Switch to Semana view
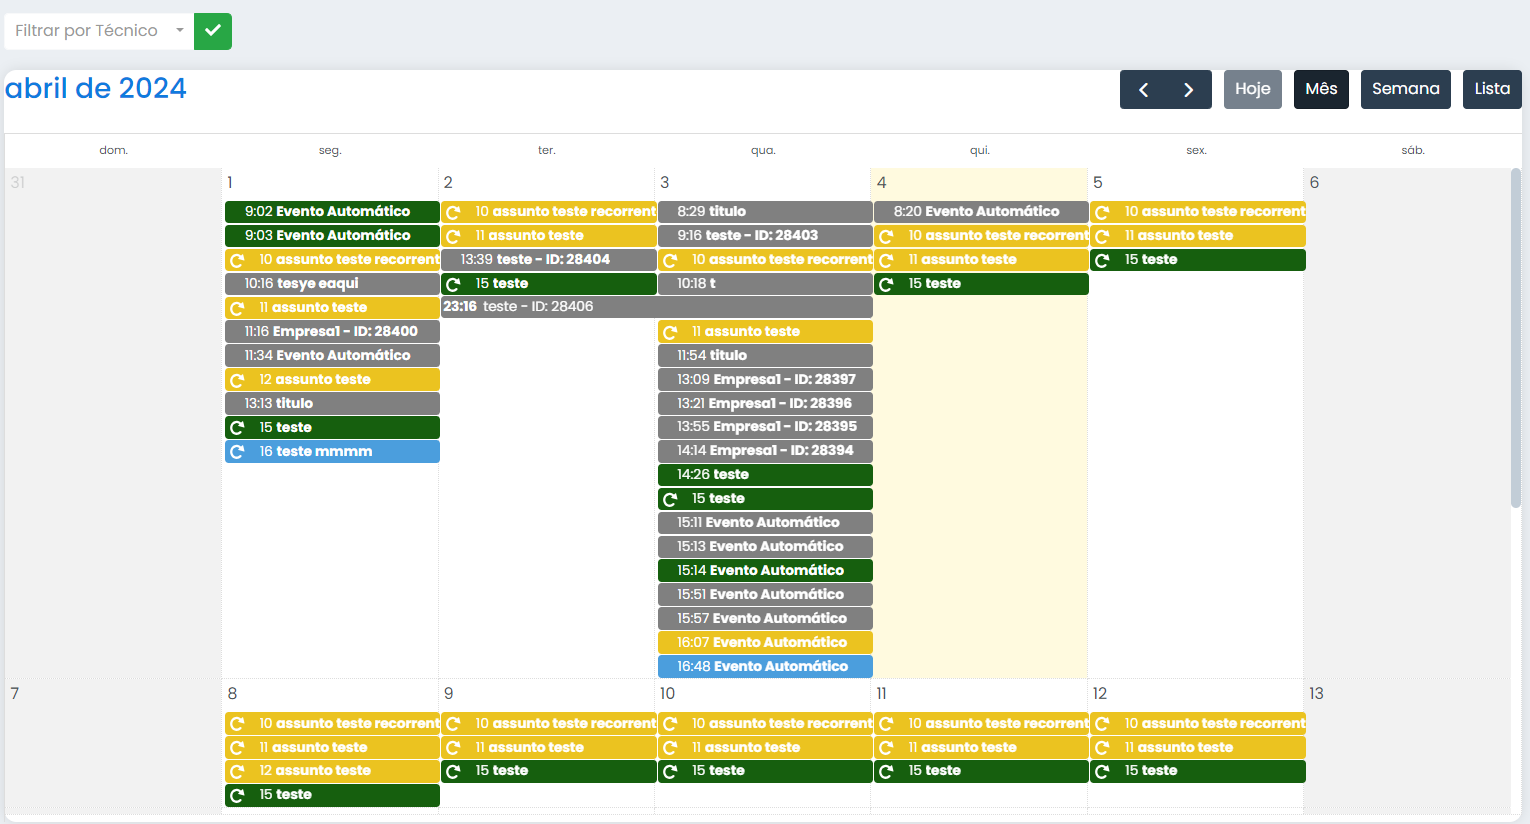The height and width of the screenshot is (824, 1530). (x=1406, y=89)
